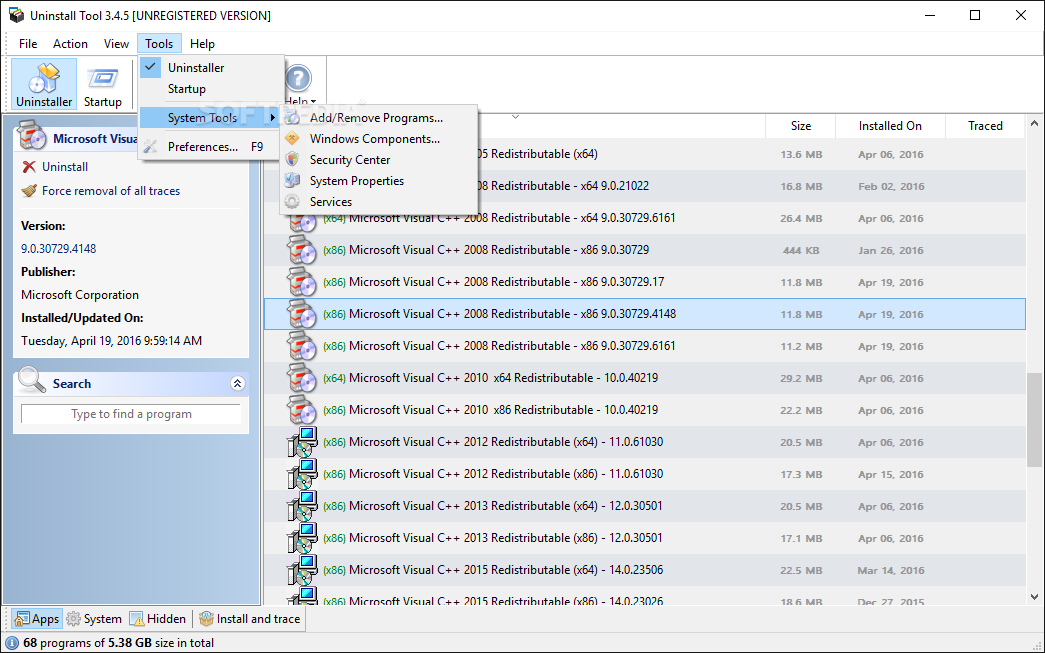This screenshot has height=653, width=1045.
Task: Open the Help menu in menu bar
Action: coord(202,44)
